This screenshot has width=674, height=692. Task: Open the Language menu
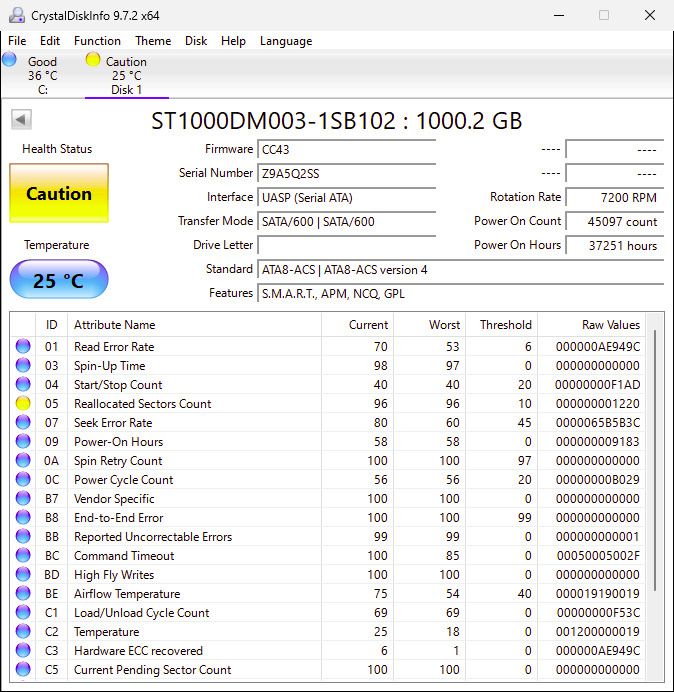click(x=286, y=41)
